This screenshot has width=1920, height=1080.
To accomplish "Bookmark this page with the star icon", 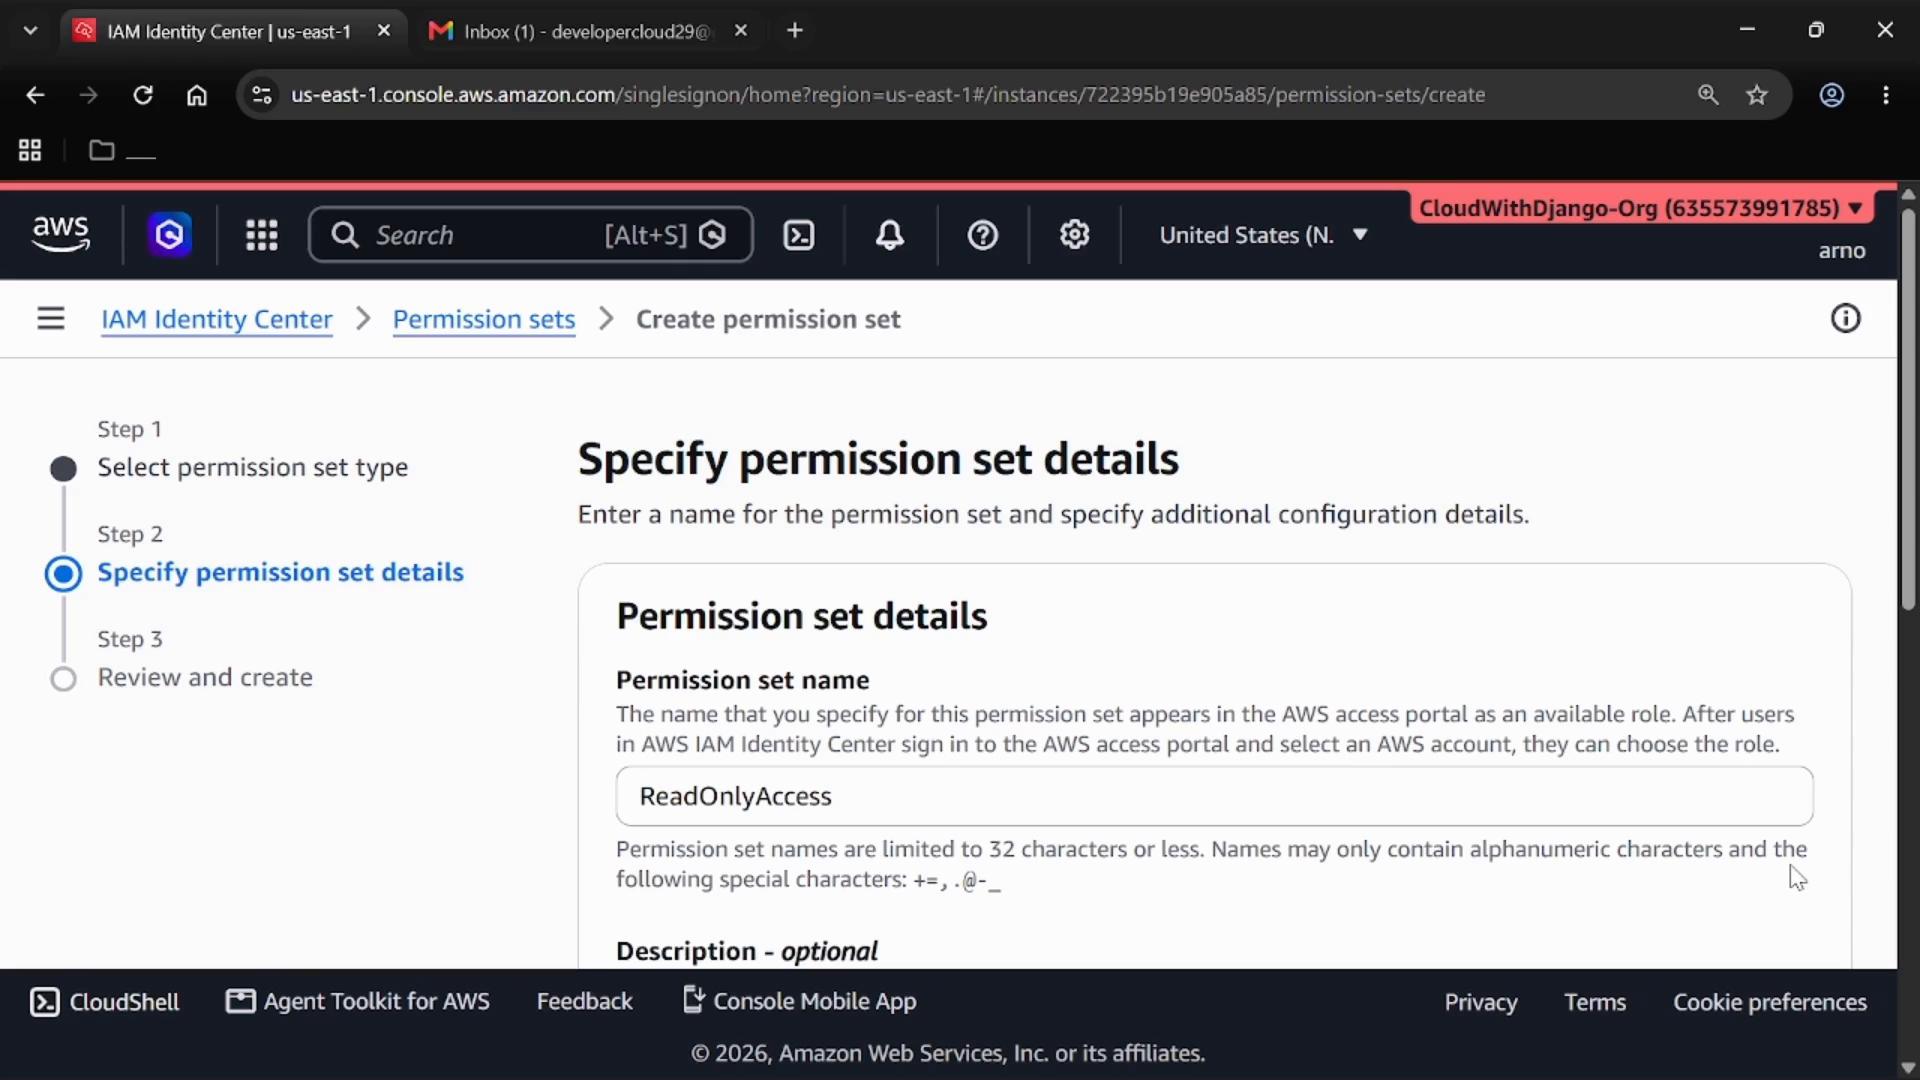I will (1757, 95).
